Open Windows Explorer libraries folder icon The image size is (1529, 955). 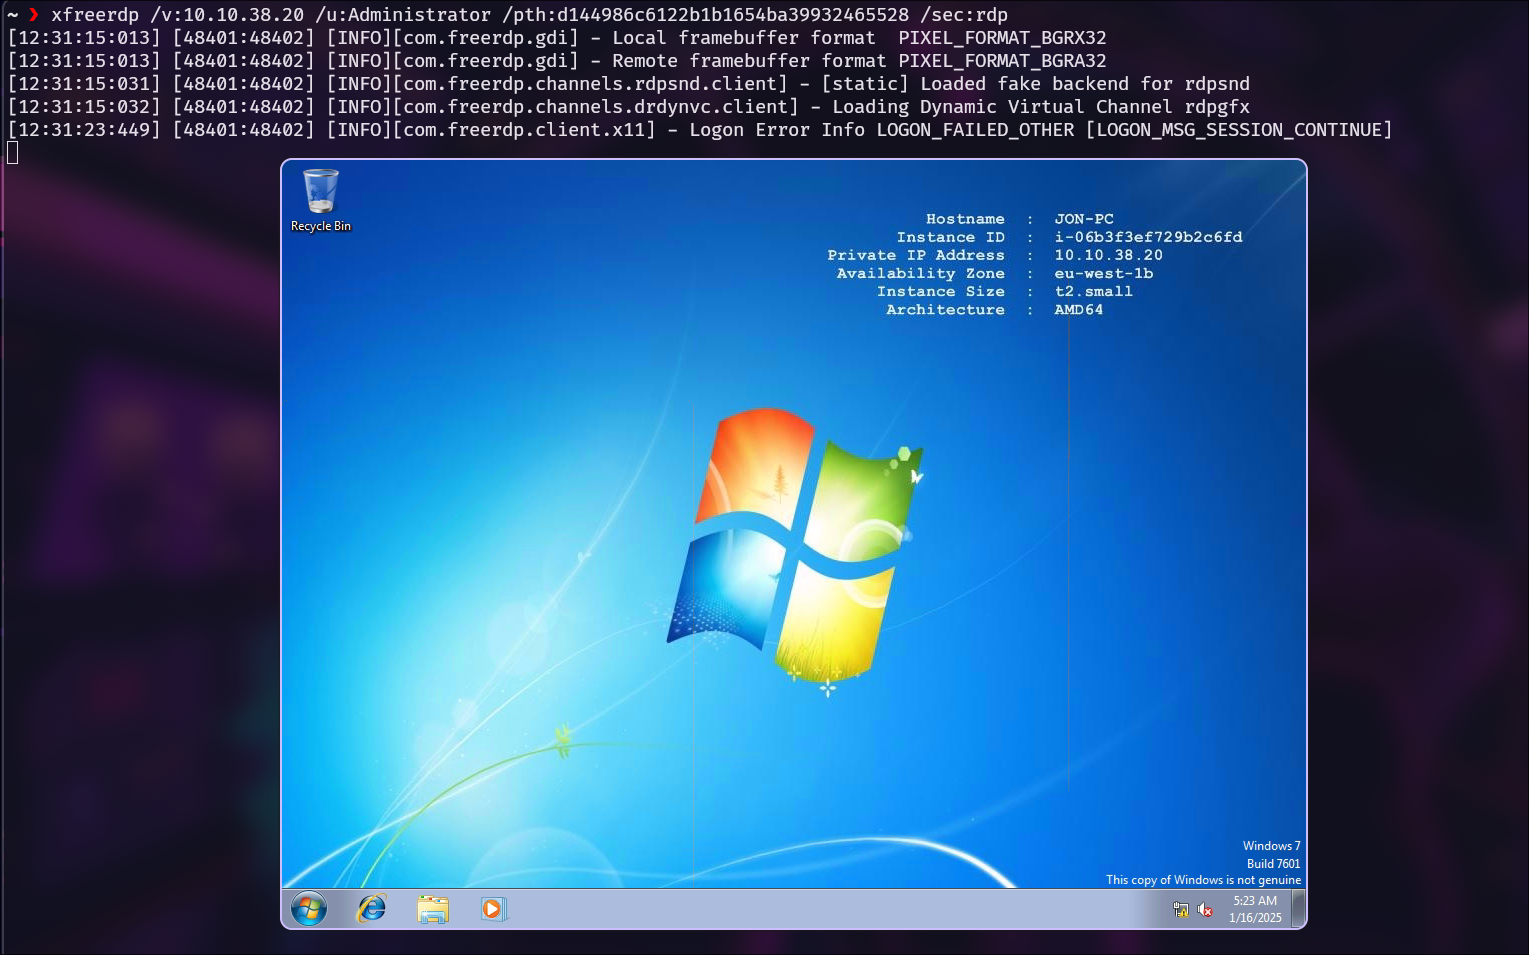pos(432,909)
